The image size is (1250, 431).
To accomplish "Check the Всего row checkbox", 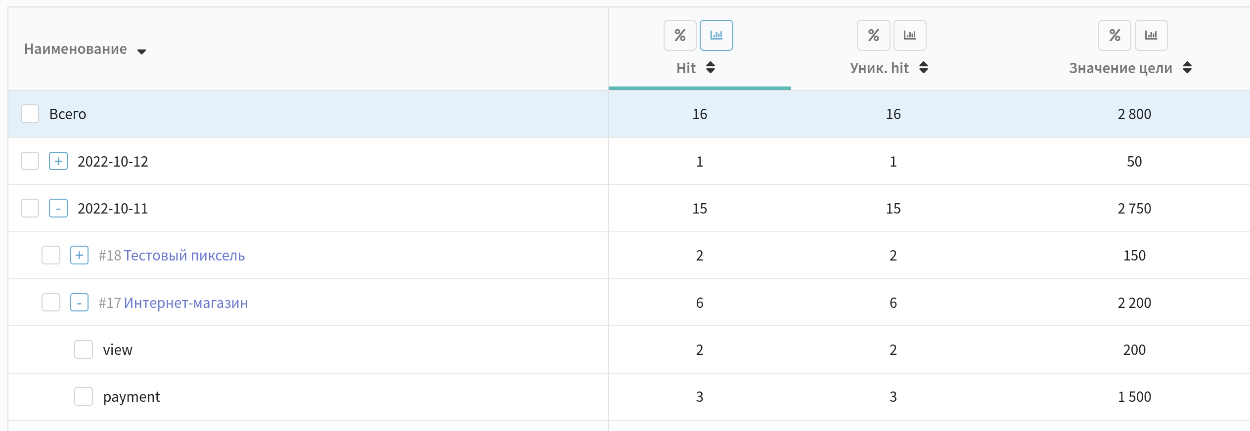I will (30, 114).
